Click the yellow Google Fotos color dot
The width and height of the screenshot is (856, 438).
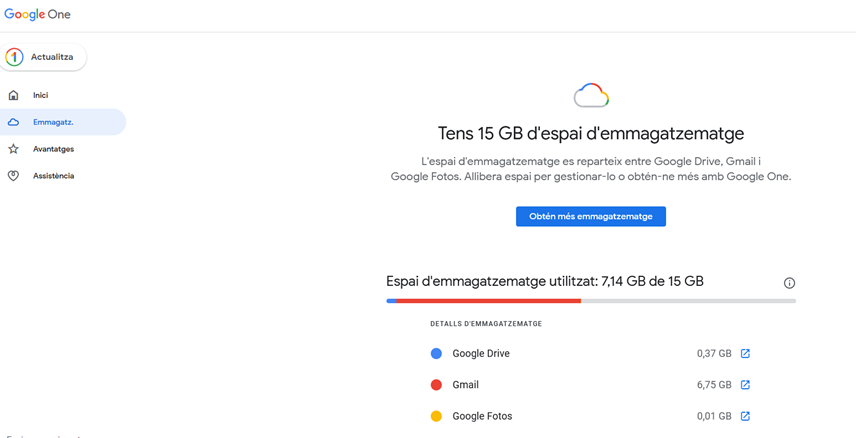436,416
